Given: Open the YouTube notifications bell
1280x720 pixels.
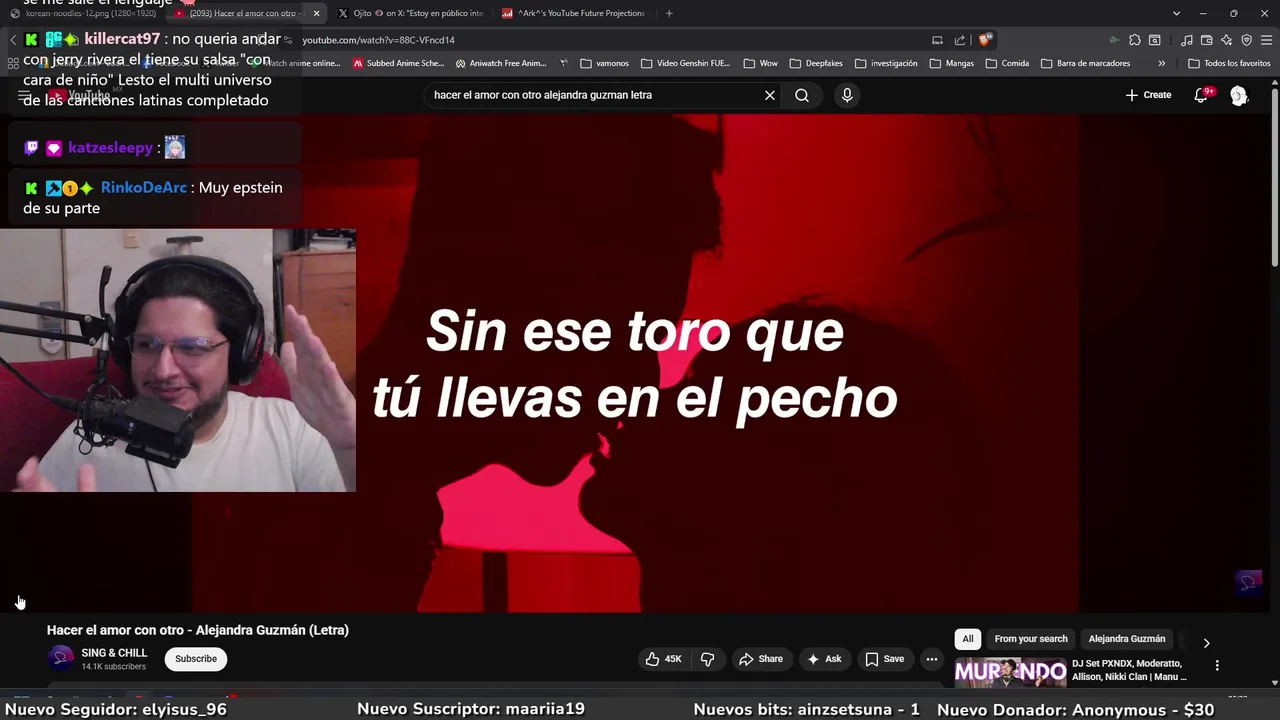Looking at the screenshot, I should point(1201,95).
